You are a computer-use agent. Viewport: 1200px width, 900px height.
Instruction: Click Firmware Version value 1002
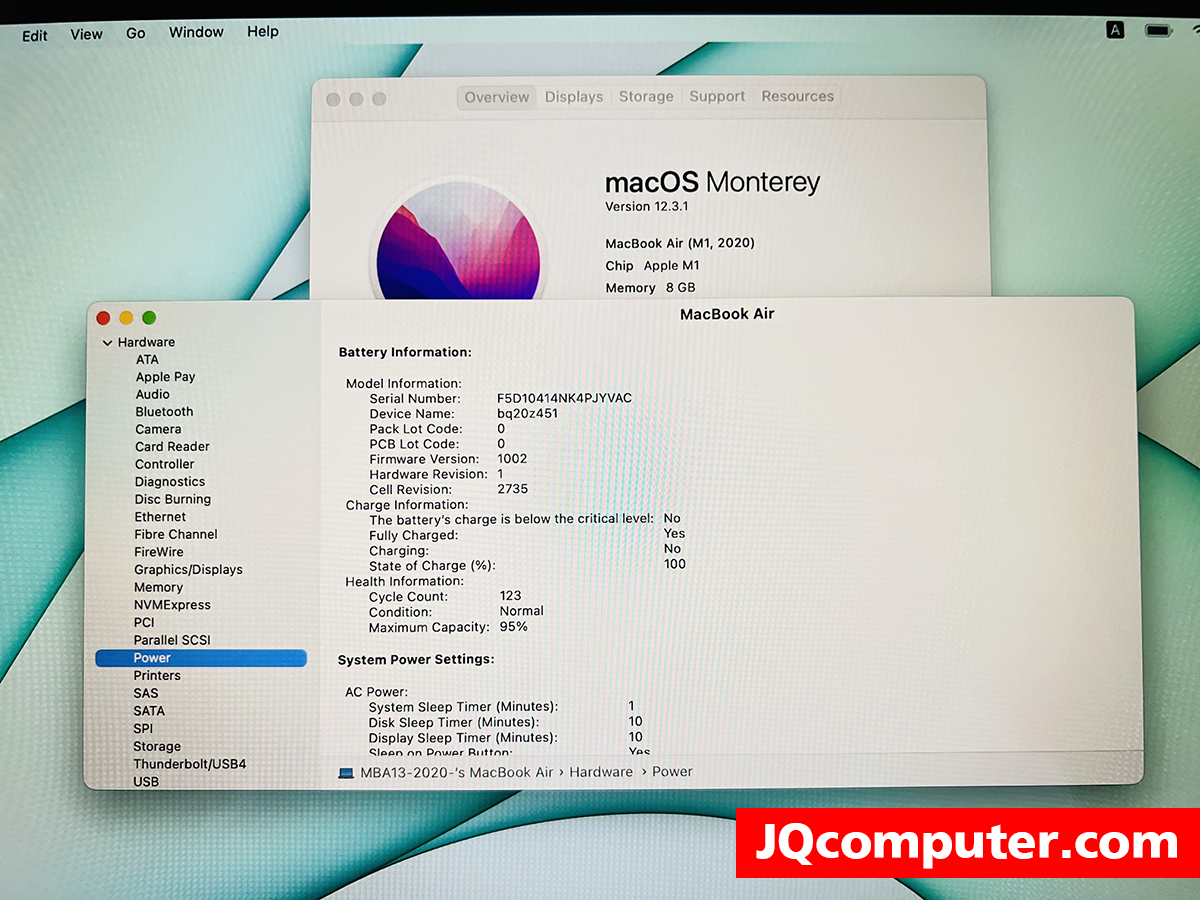pyautogui.click(x=512, y=459)
